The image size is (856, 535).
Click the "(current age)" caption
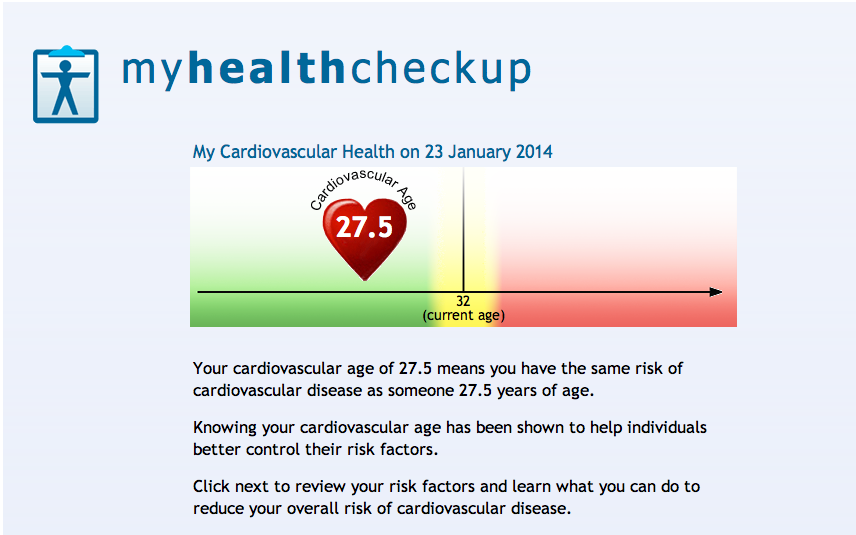[x=463, y=315]
